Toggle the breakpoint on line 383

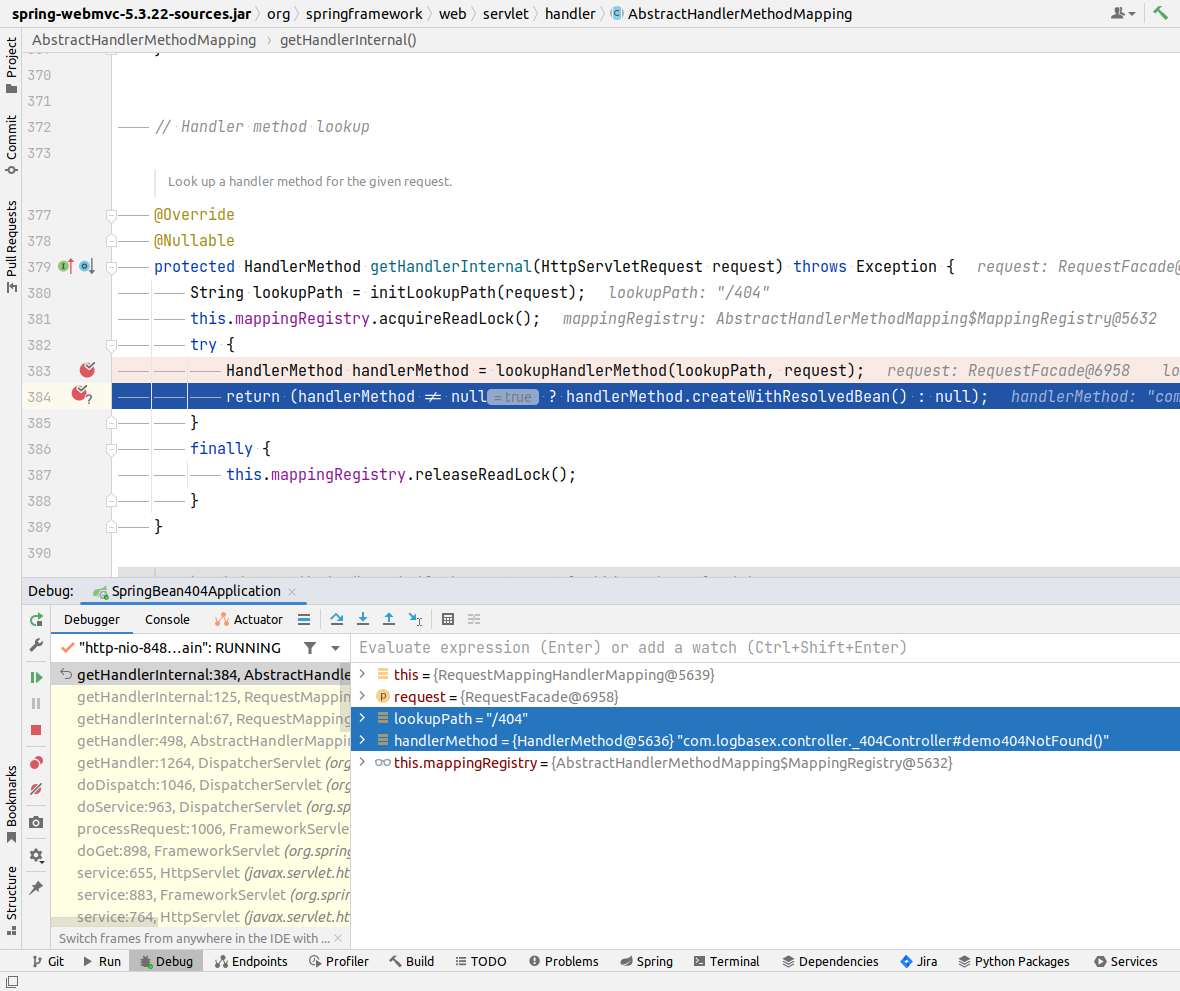pyautogui.click(x=87, y=370)
